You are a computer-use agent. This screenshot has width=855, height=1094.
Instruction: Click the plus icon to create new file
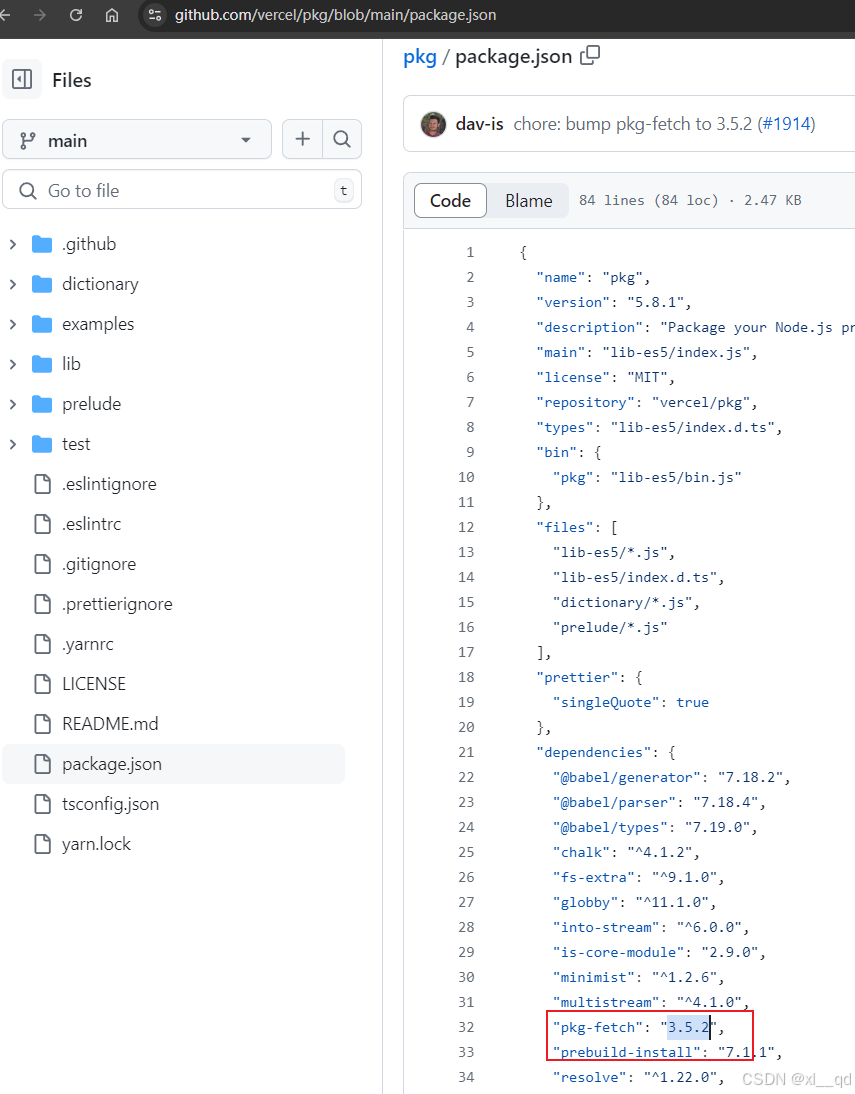click(302, 140)
